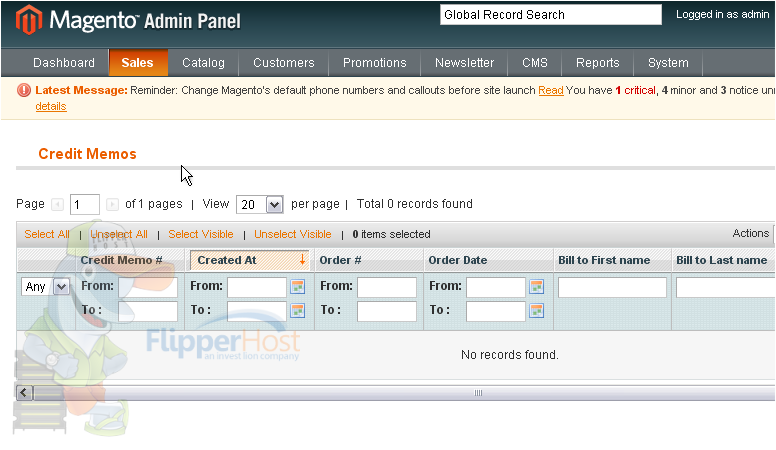Image resolution: width=776 pixels, height=450 pixels.
Task: Click Order # To field
Action: pyautogui.click(x=387, y=311)
